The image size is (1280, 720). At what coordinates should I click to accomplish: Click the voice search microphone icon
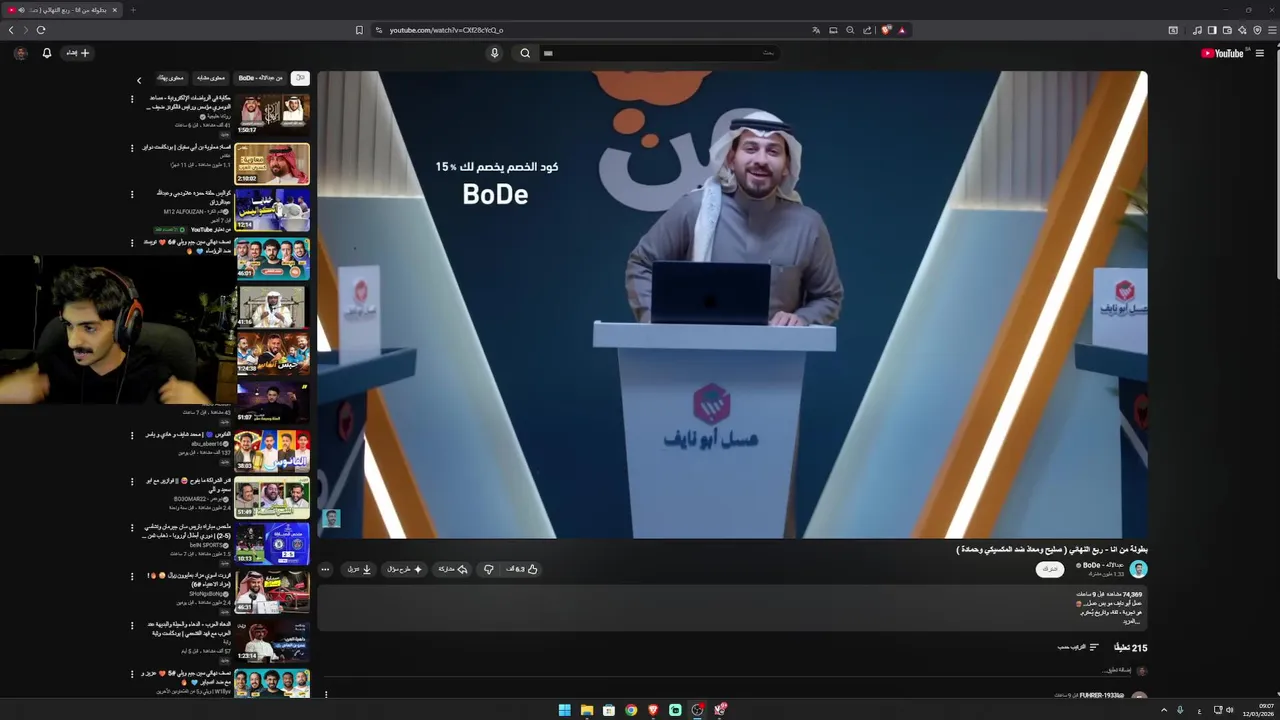tap(494, 53)
